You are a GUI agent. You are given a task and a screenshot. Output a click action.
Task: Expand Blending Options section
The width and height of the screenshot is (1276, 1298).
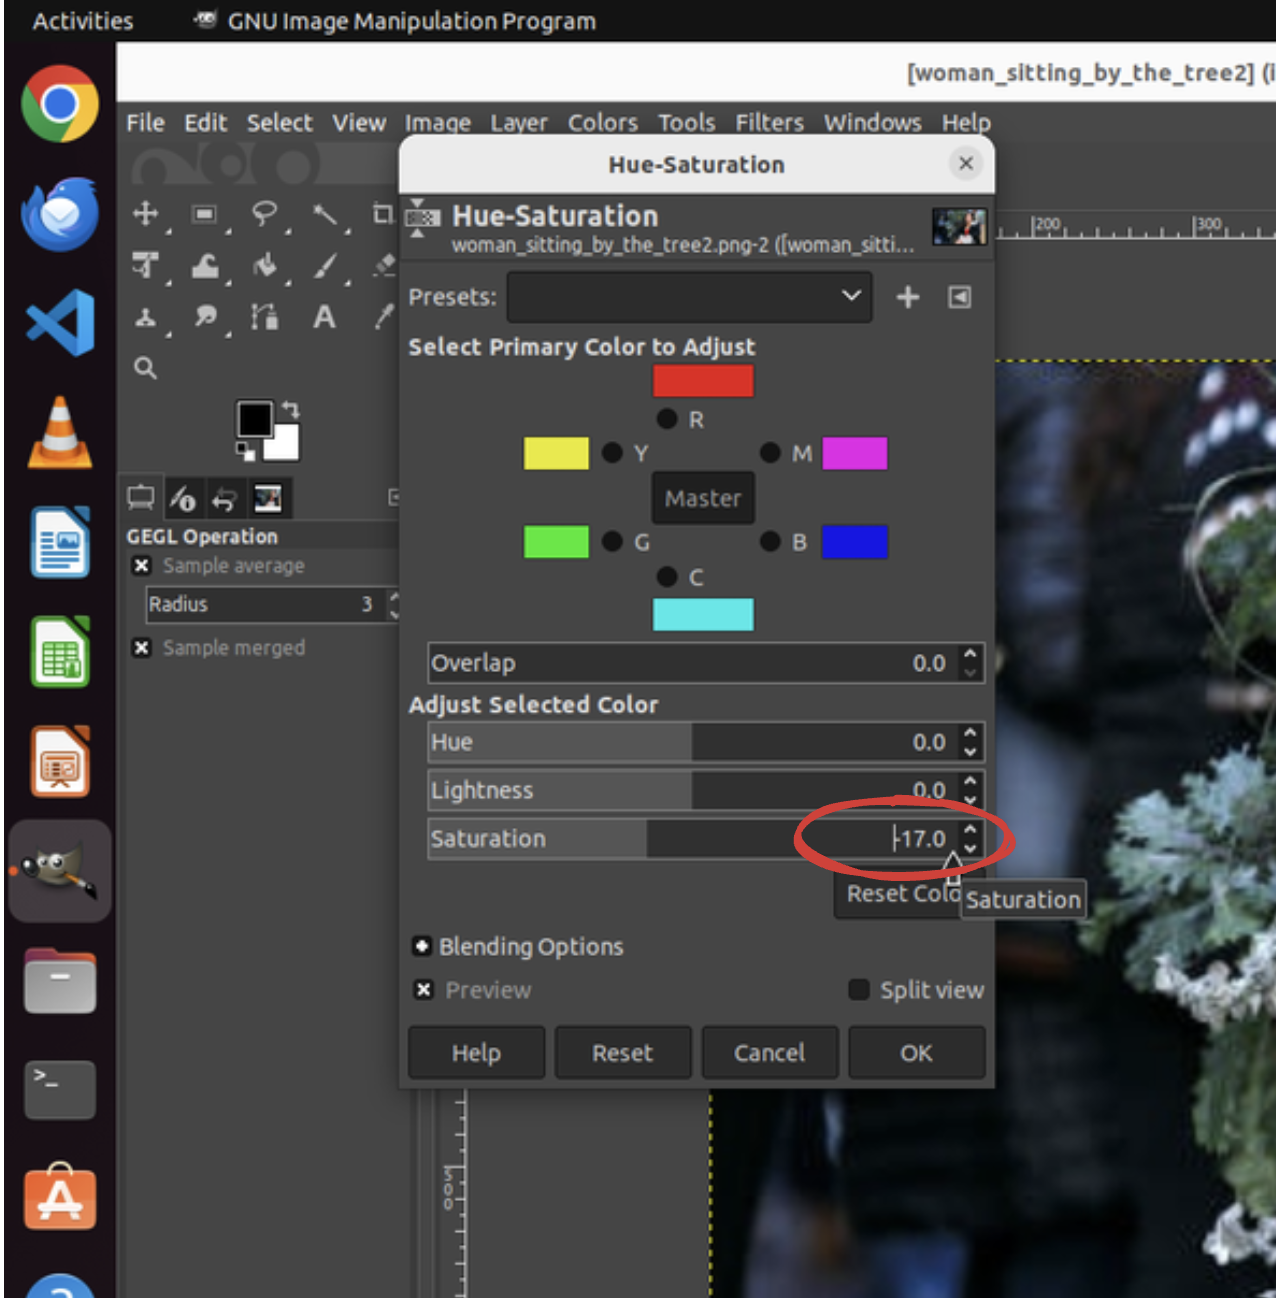point(422,946)
